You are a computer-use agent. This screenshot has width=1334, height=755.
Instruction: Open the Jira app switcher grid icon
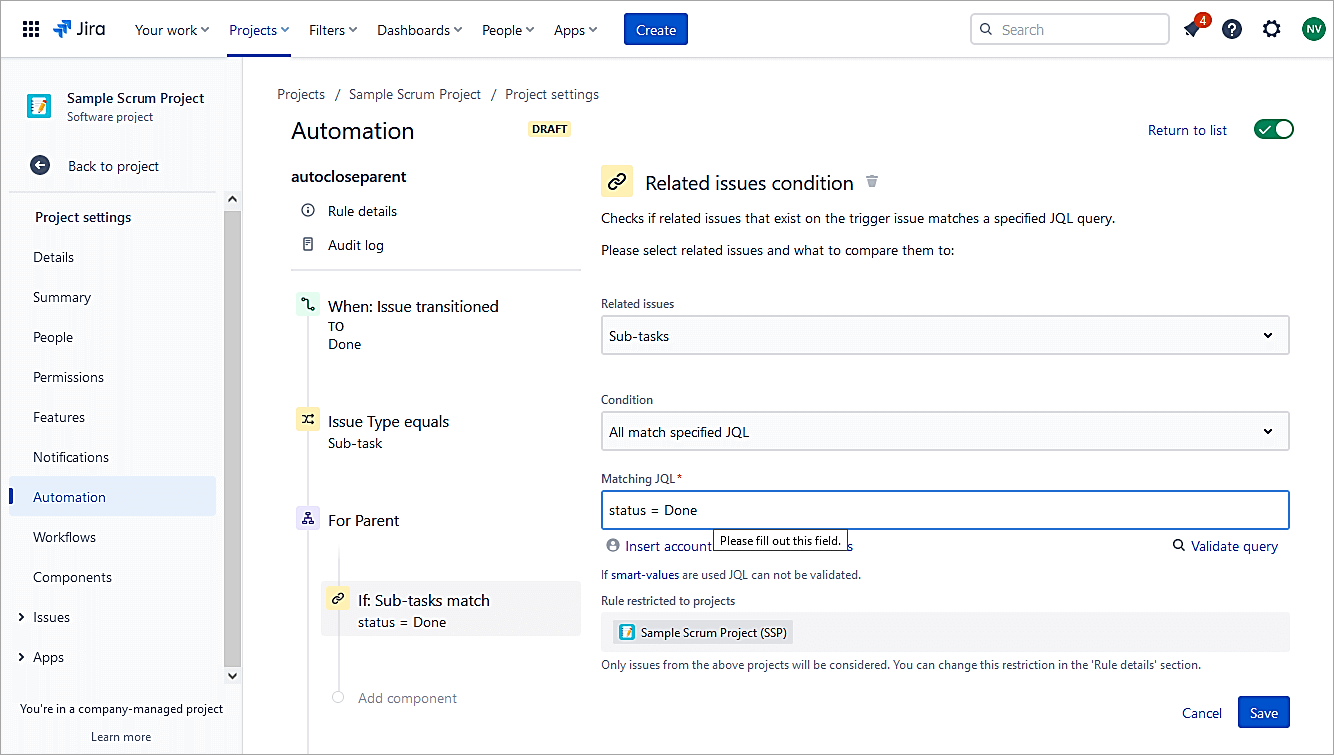[x=31, y=30]
